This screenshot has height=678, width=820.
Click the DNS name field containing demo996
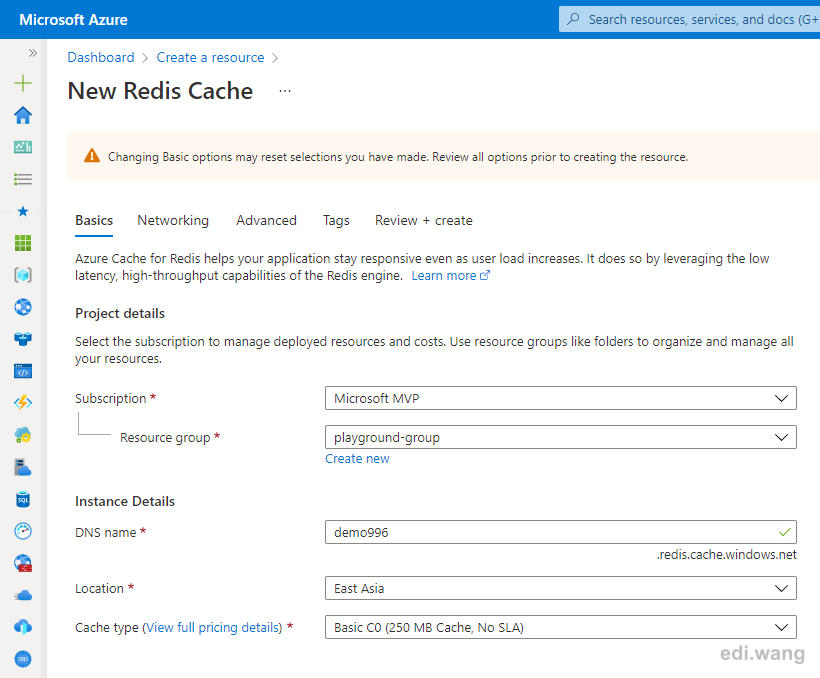point(561,532)
